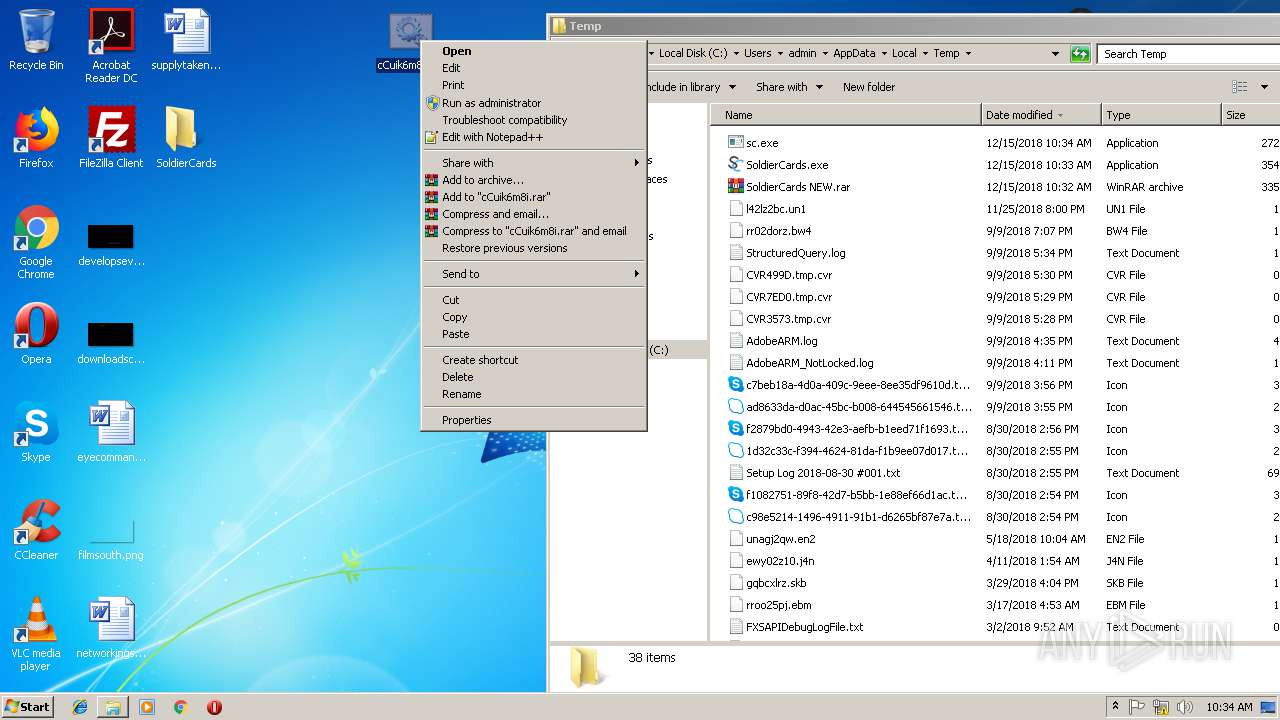Open the Firefox desktop shortcut

click(36, 139)
